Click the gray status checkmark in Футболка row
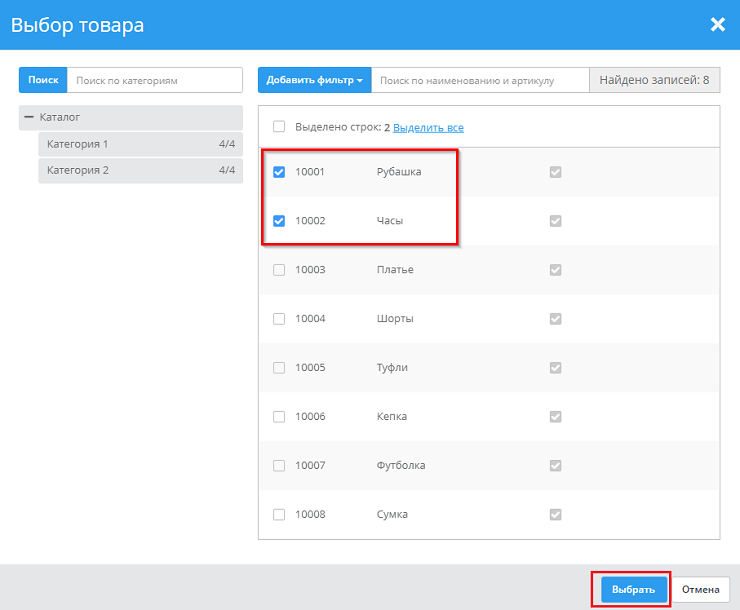740x610 pixels. point(555,466)
